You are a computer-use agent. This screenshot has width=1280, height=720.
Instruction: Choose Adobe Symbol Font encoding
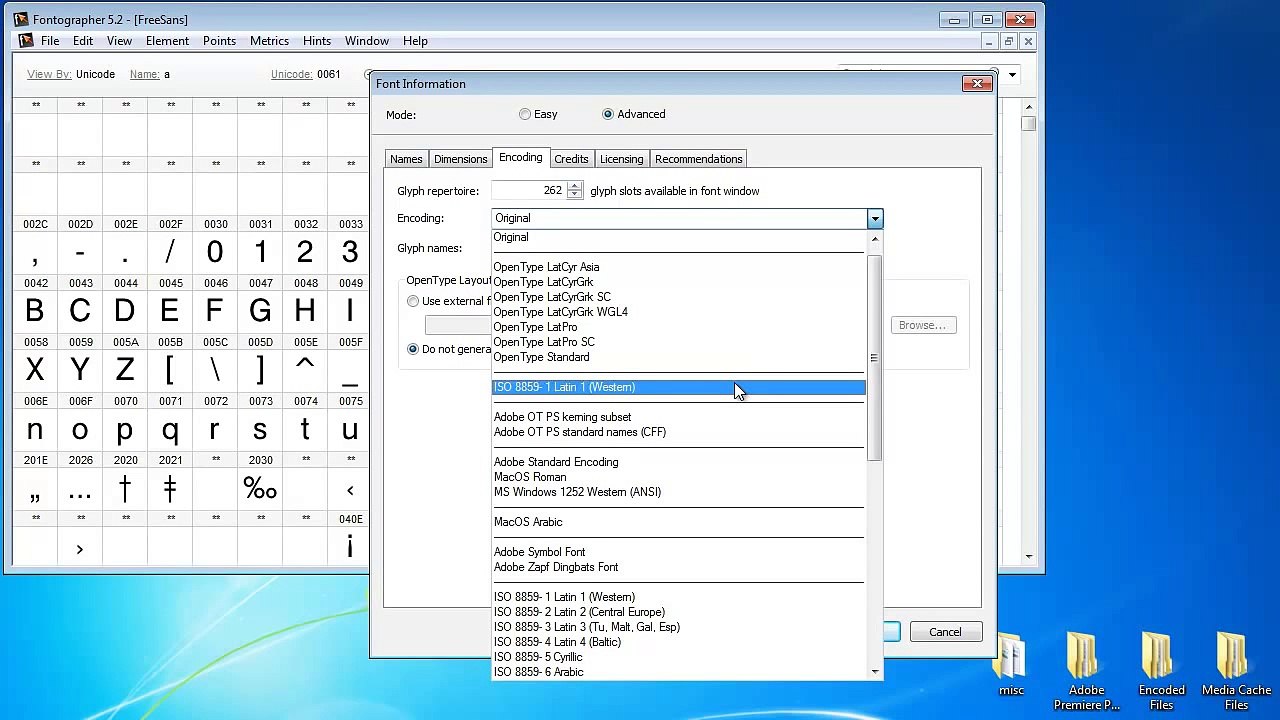678,552
